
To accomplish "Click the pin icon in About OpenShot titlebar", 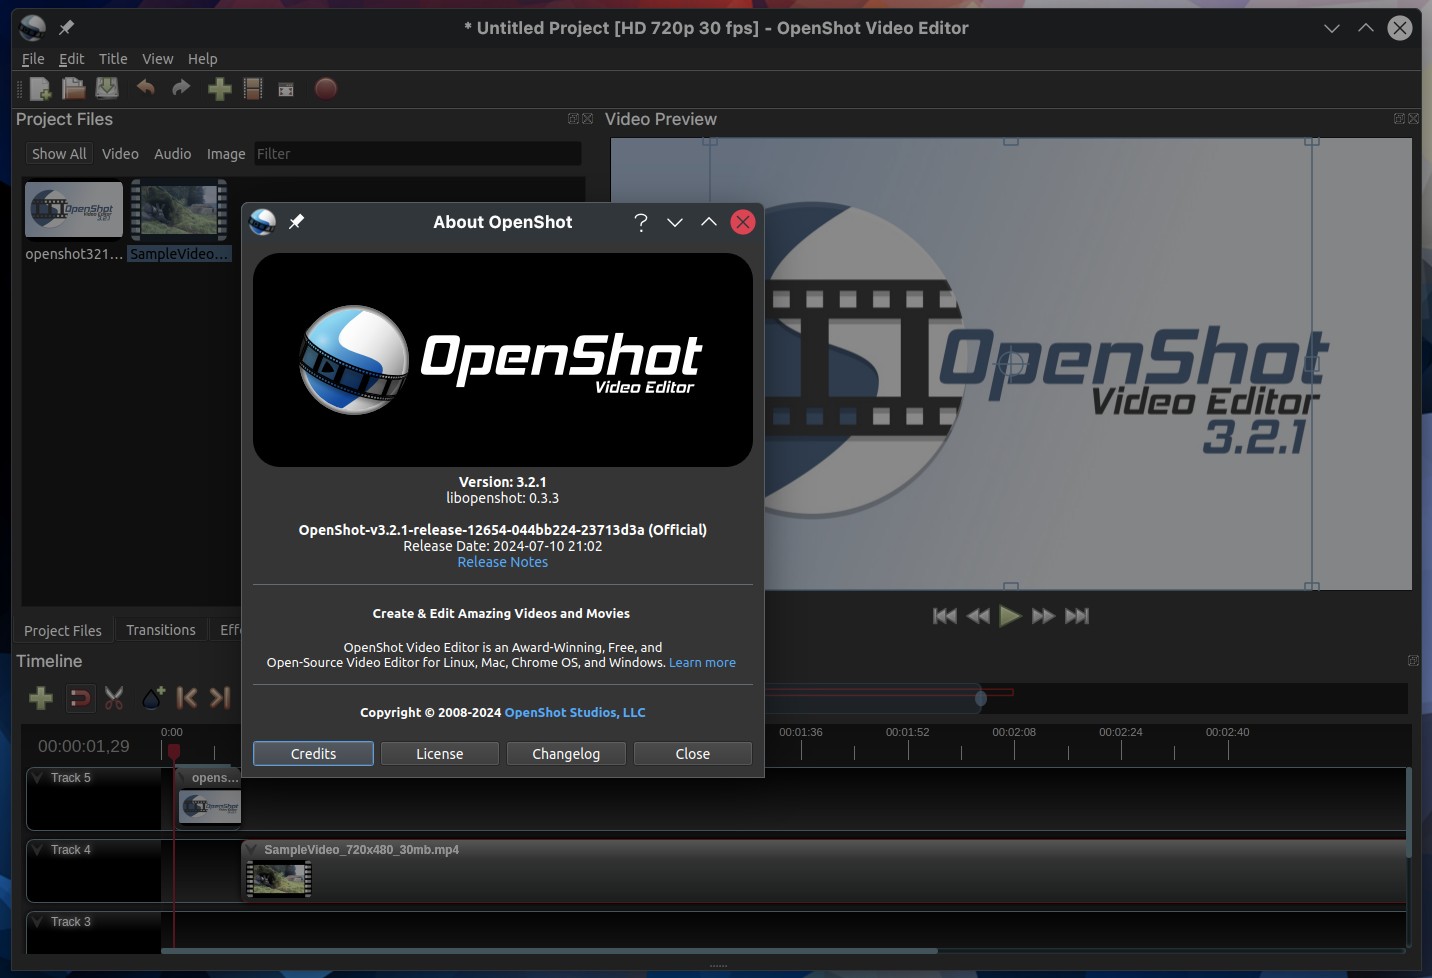I will pos(297,222).
